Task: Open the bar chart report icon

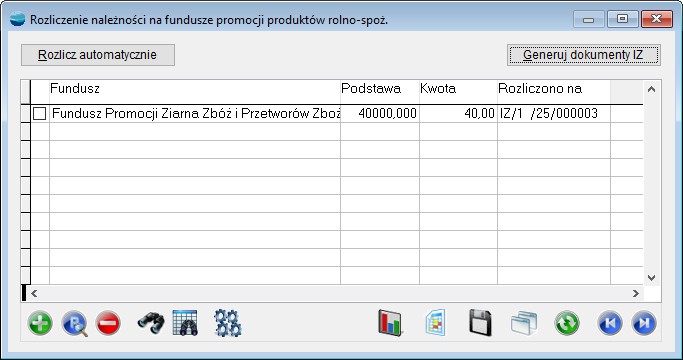Action: click(390, 323)
